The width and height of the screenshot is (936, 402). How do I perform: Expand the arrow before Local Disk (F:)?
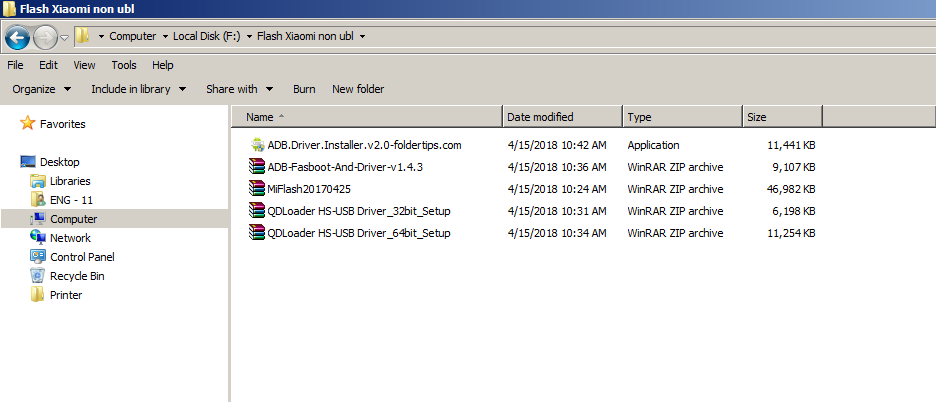[165, 36]
